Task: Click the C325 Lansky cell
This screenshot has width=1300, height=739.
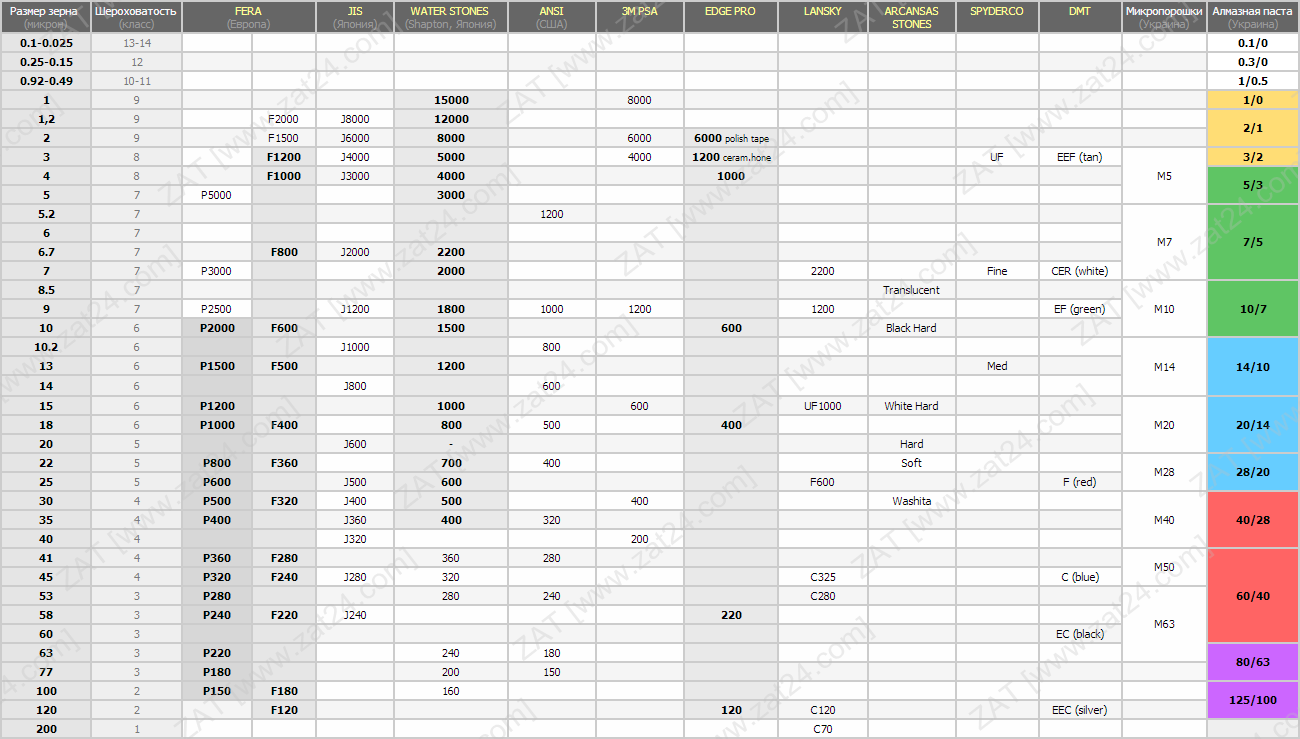Action: (x=823, y=577)
